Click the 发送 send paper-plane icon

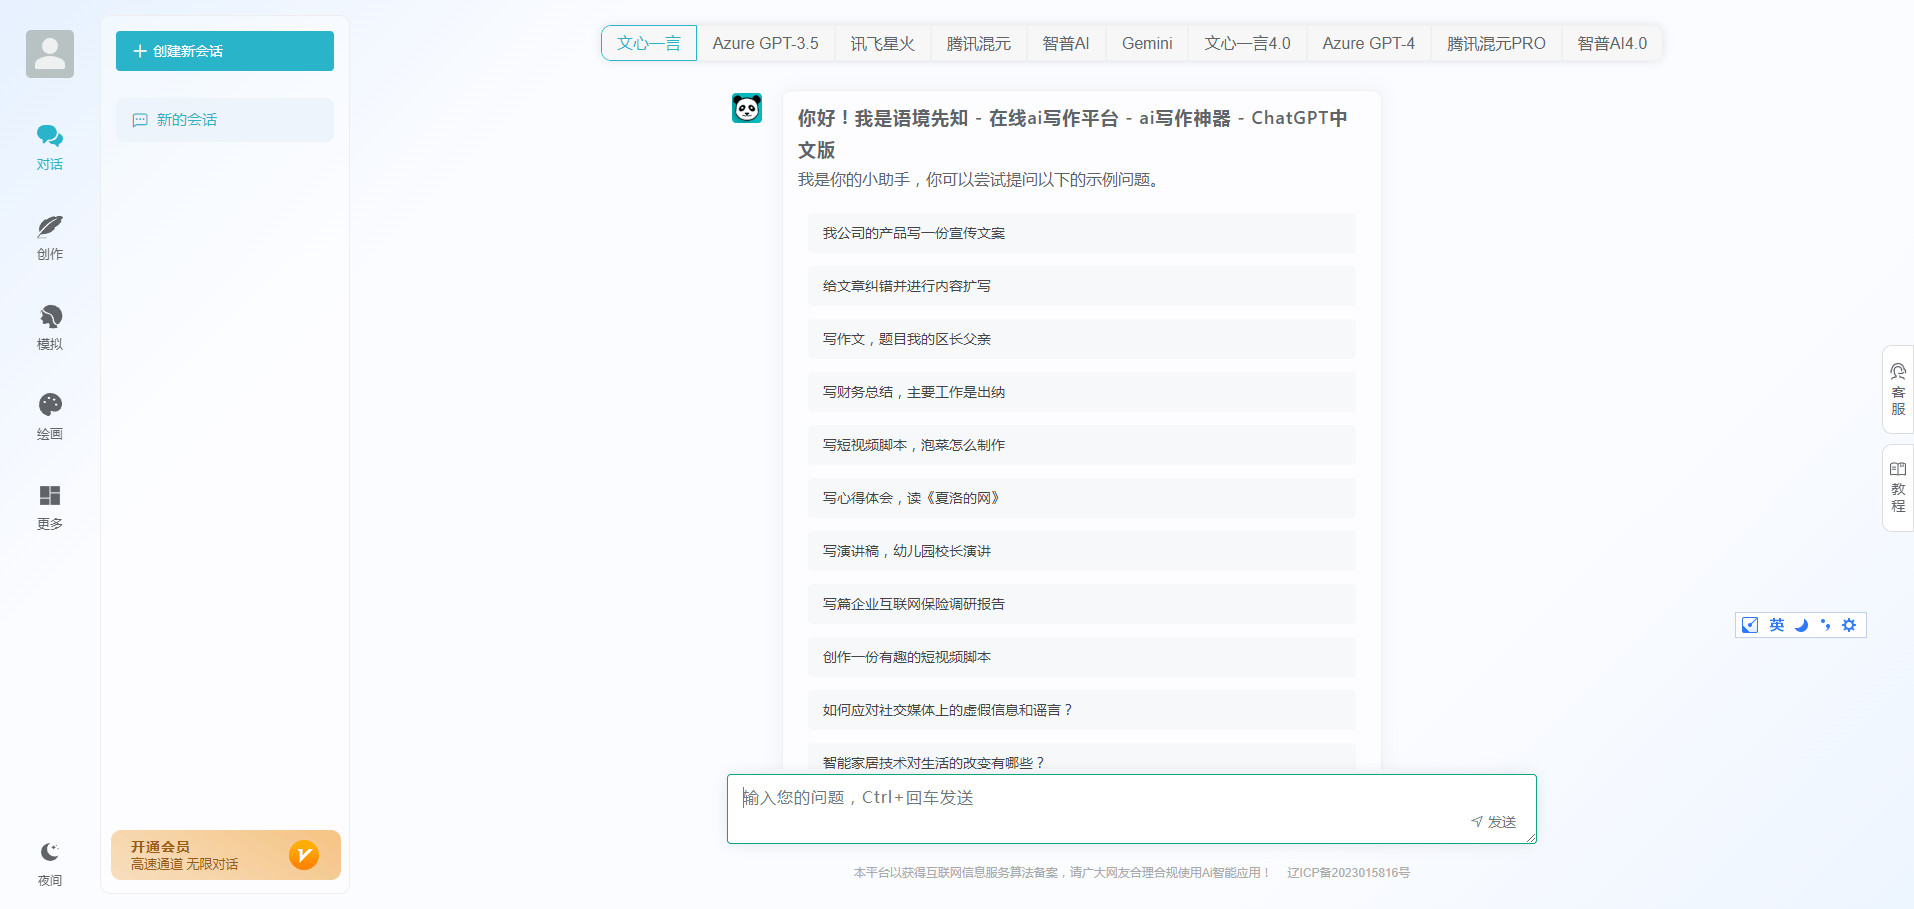(x=1477, y=821)
